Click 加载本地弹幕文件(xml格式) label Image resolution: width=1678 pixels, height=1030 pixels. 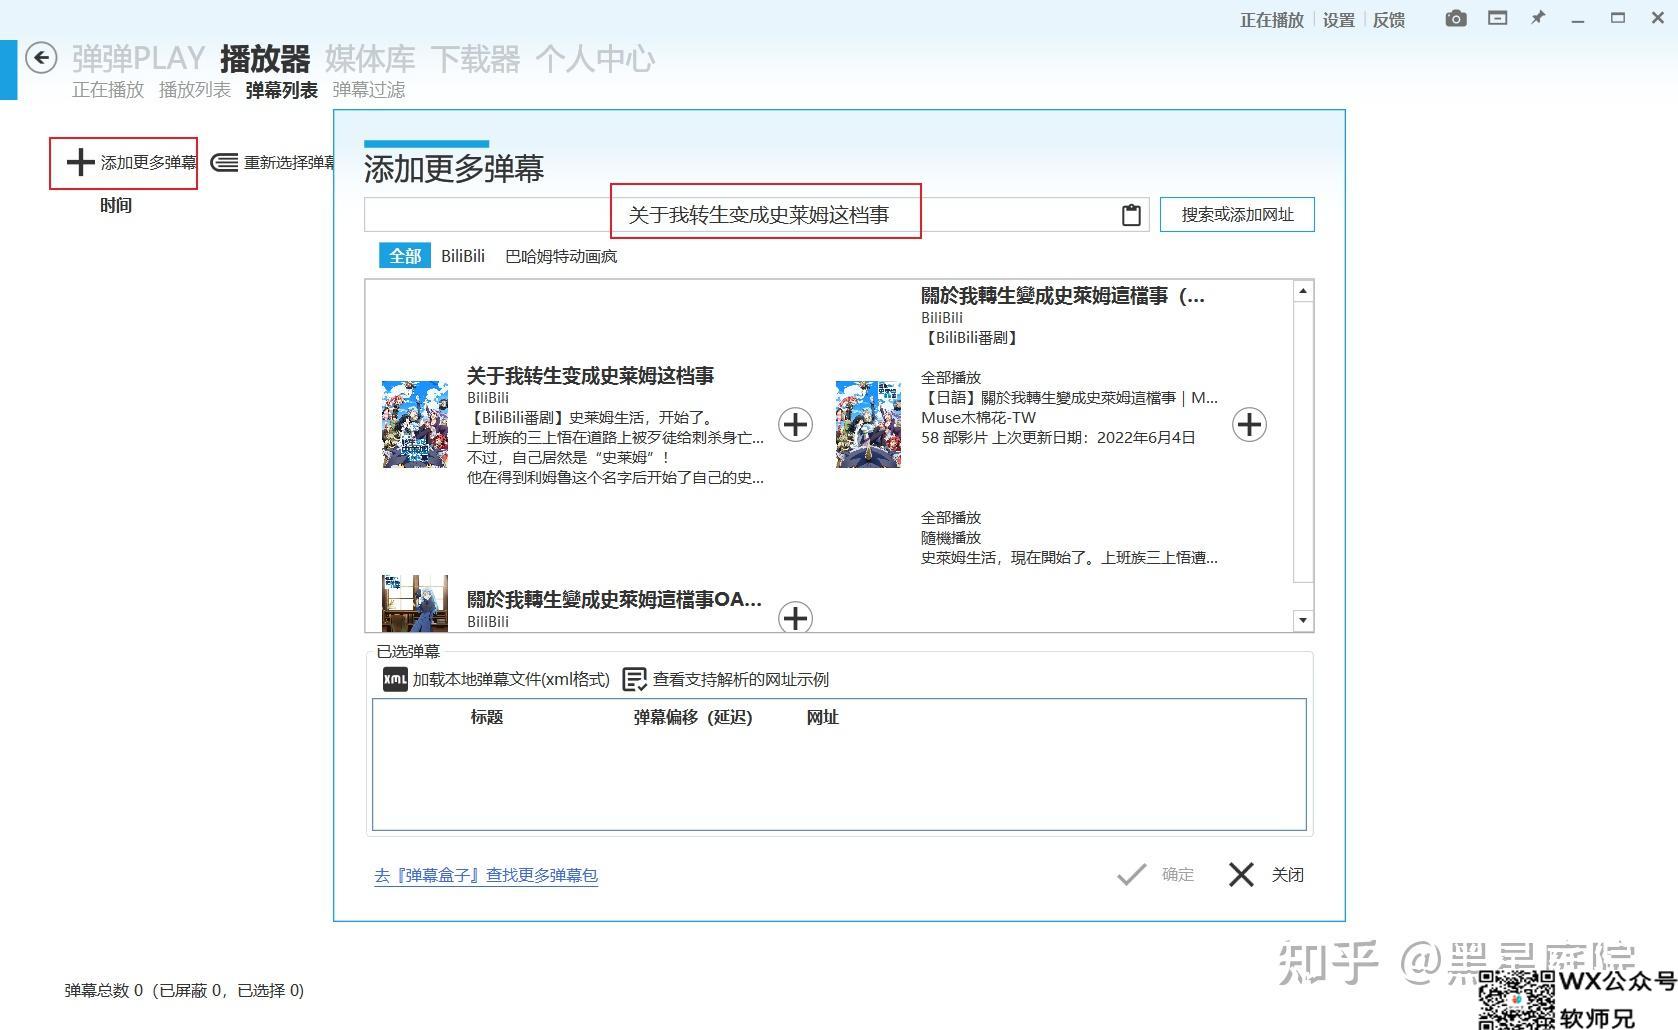(x=511, y=679)
